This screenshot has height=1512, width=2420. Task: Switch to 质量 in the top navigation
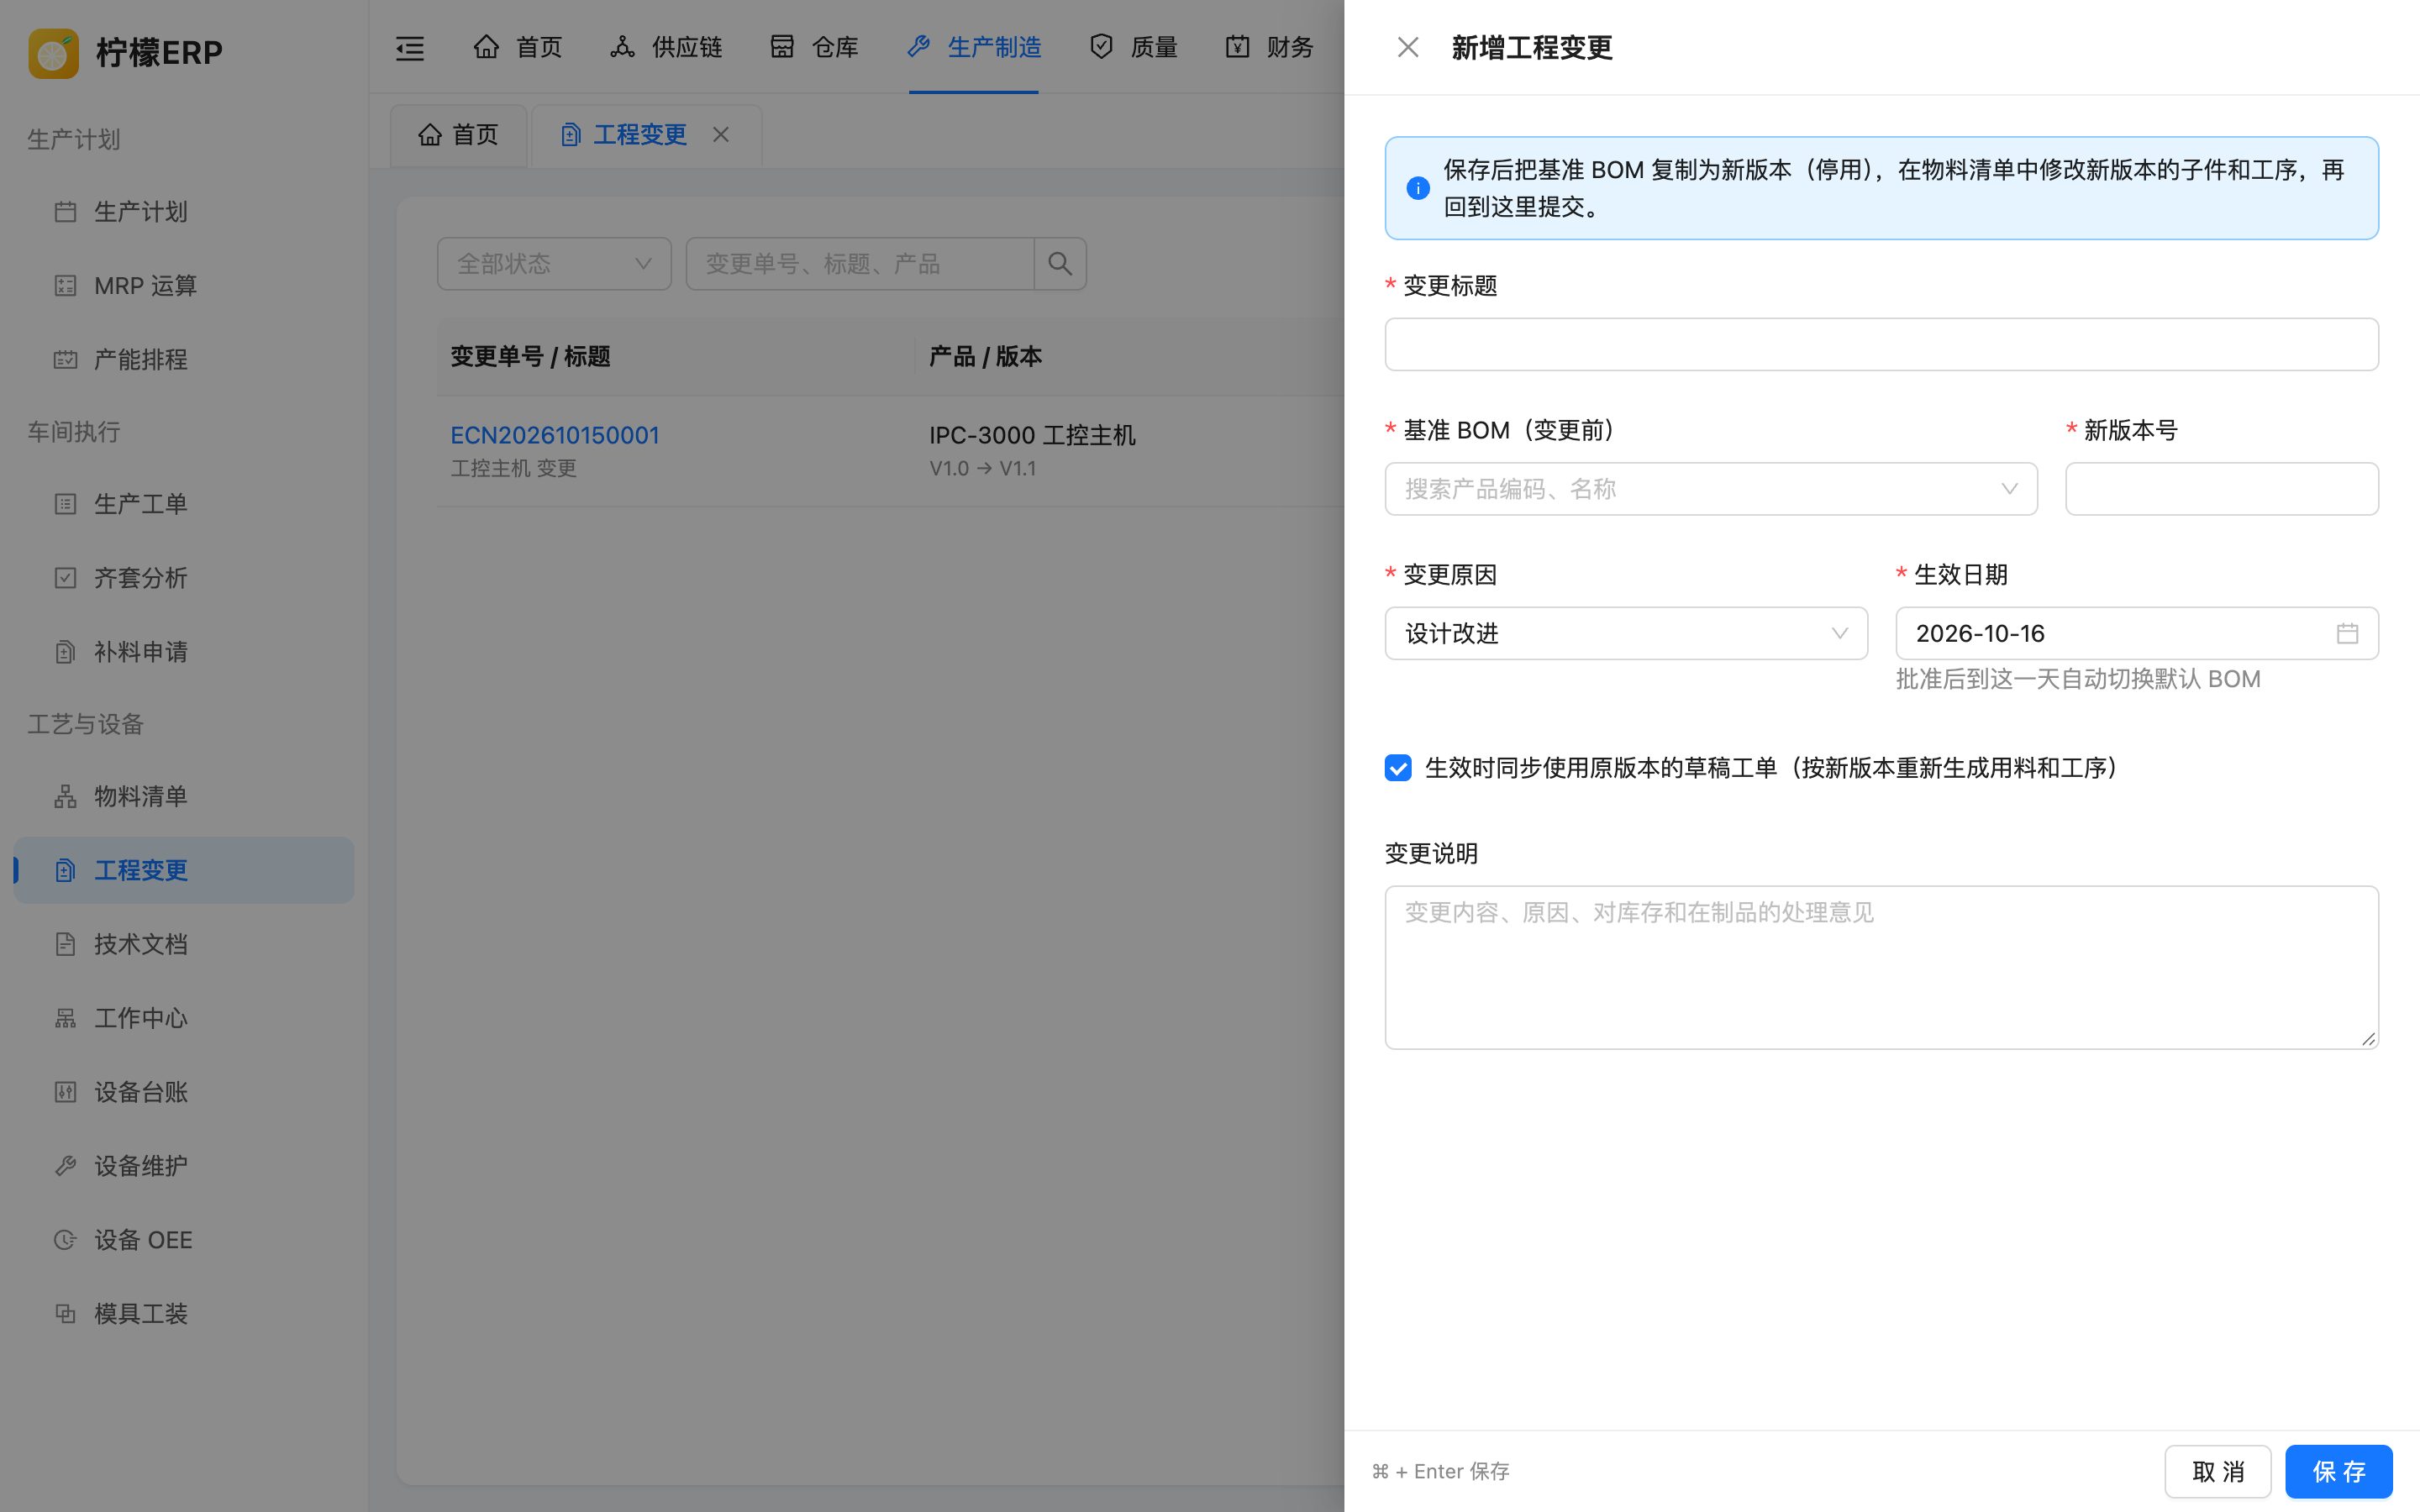[1133, 47]
